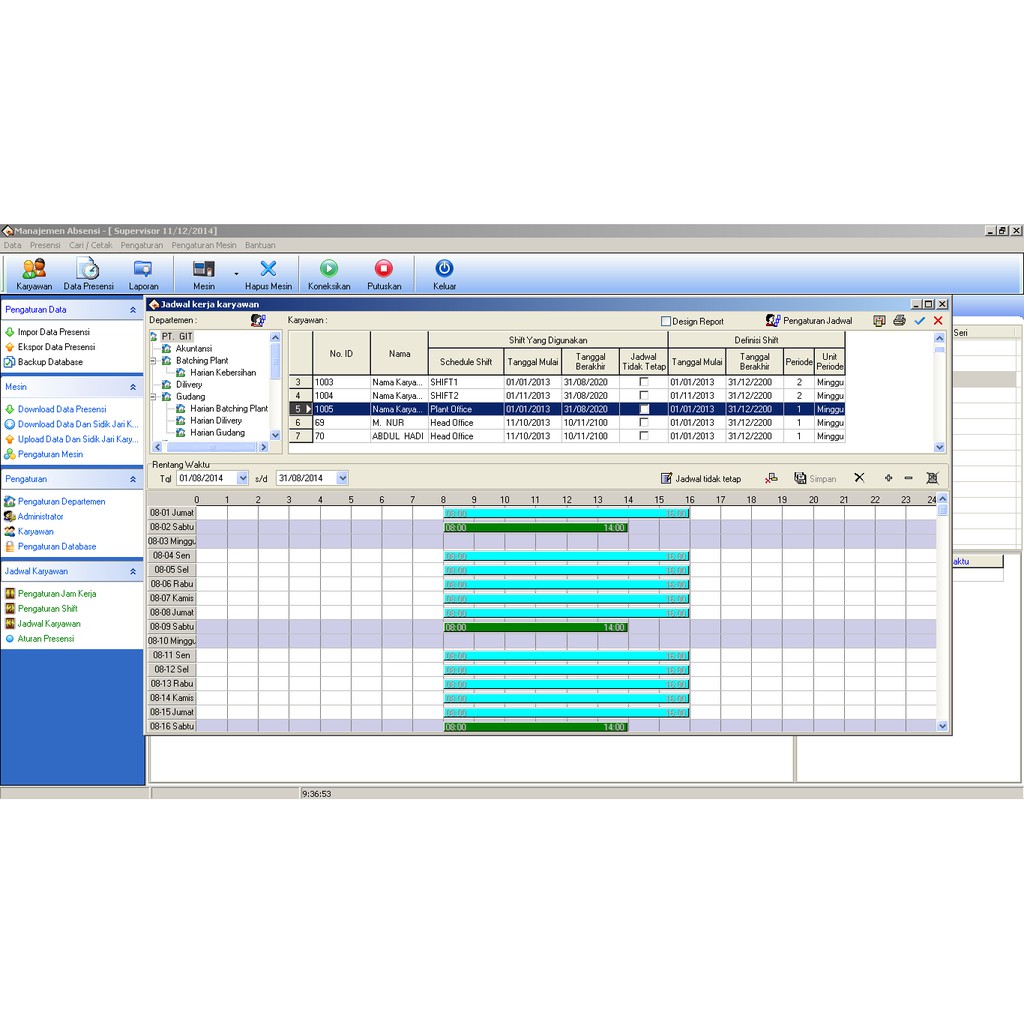1024x1024 pixels.
Task: Open the Mesin toolbar dropdown arrow
Action: (236, 274)
